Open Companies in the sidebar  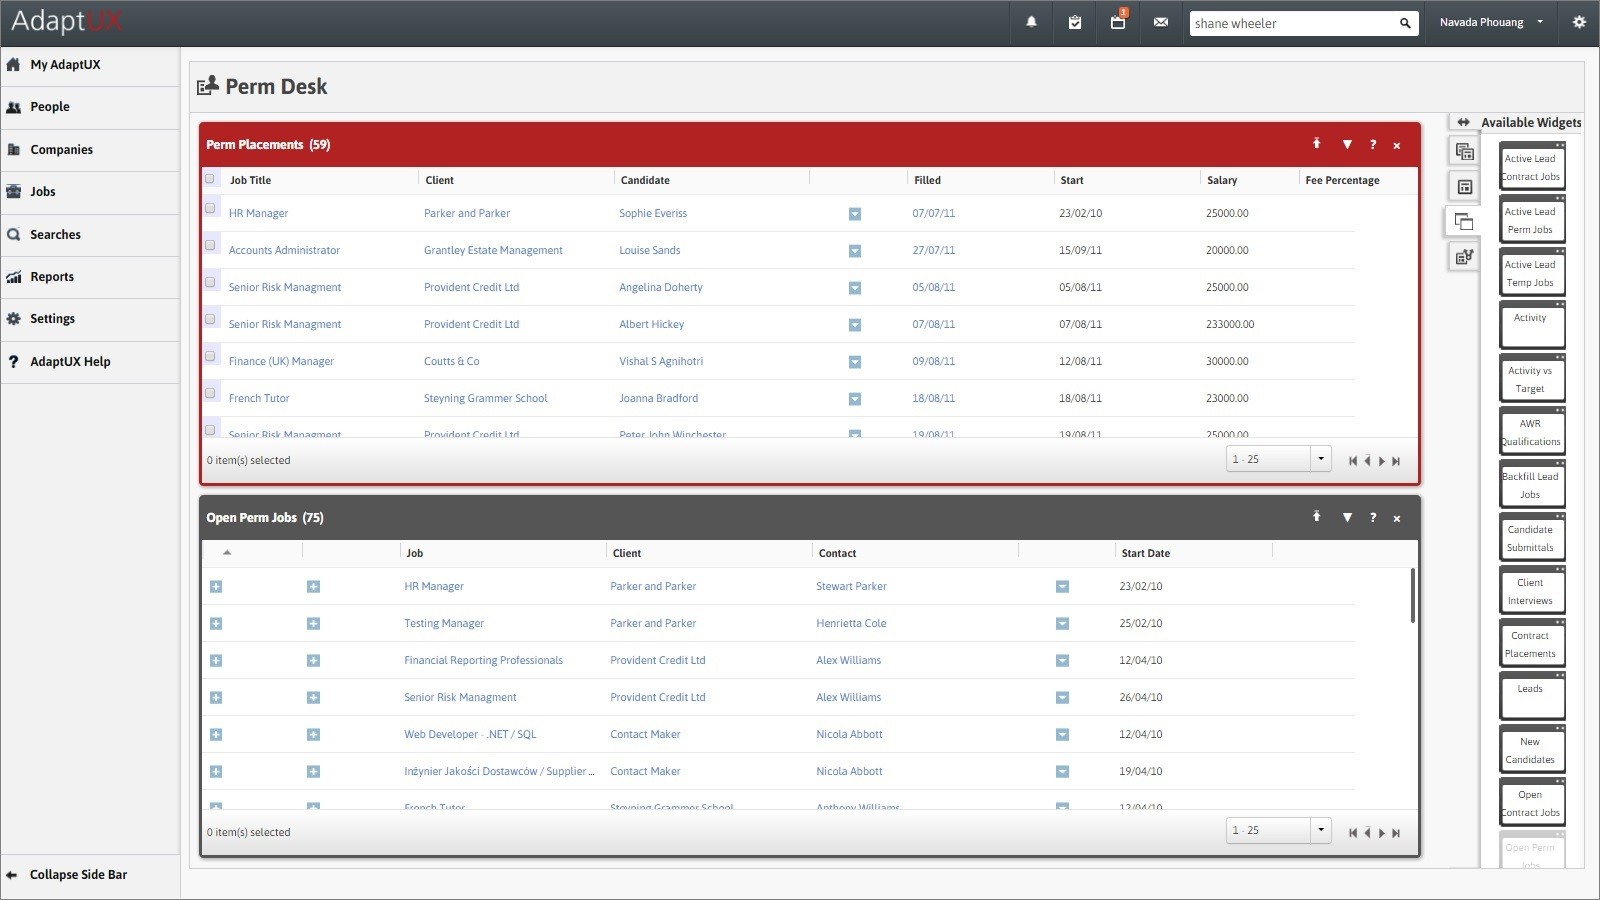[x=61, y=150]
